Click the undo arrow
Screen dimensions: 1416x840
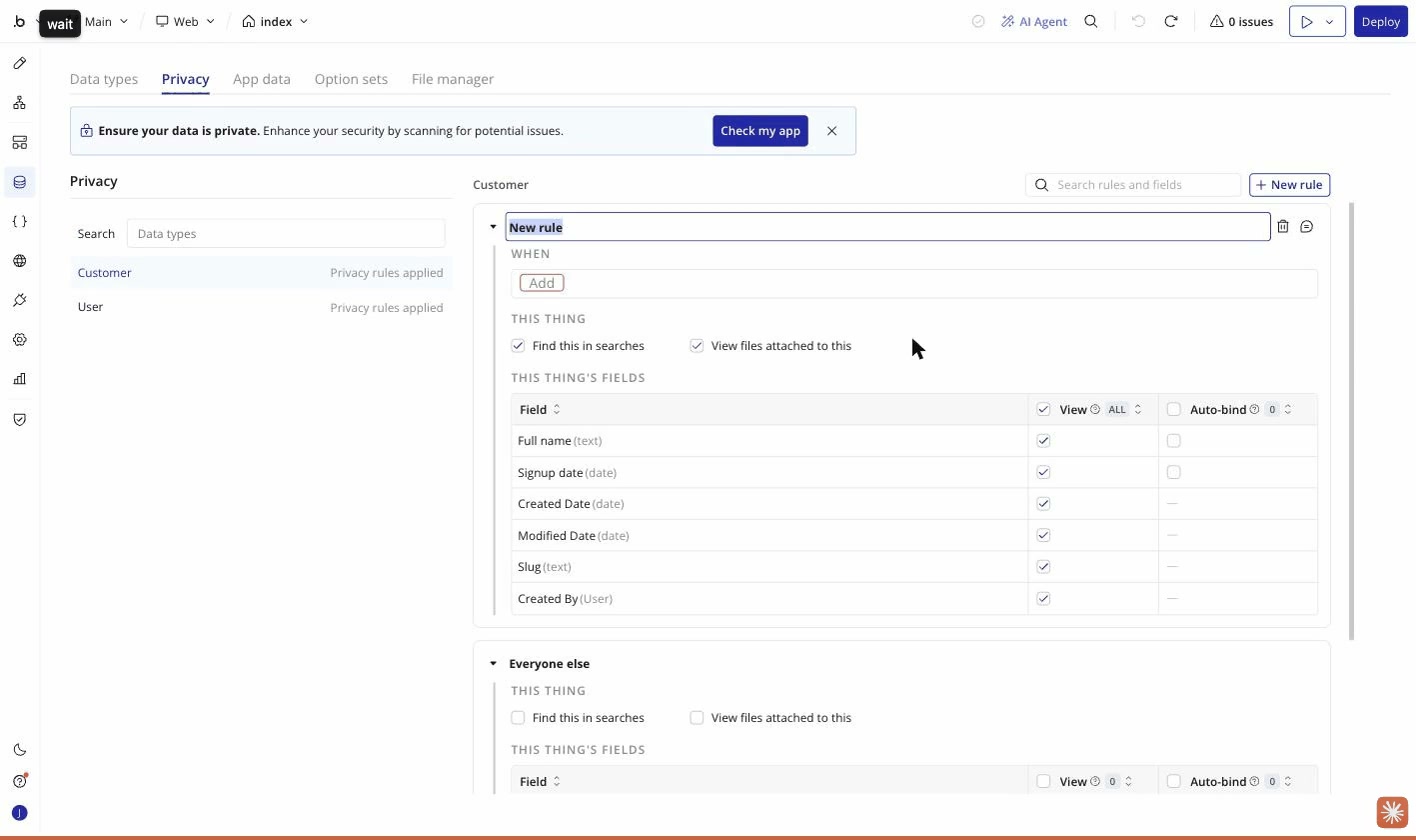[1138, 21]
